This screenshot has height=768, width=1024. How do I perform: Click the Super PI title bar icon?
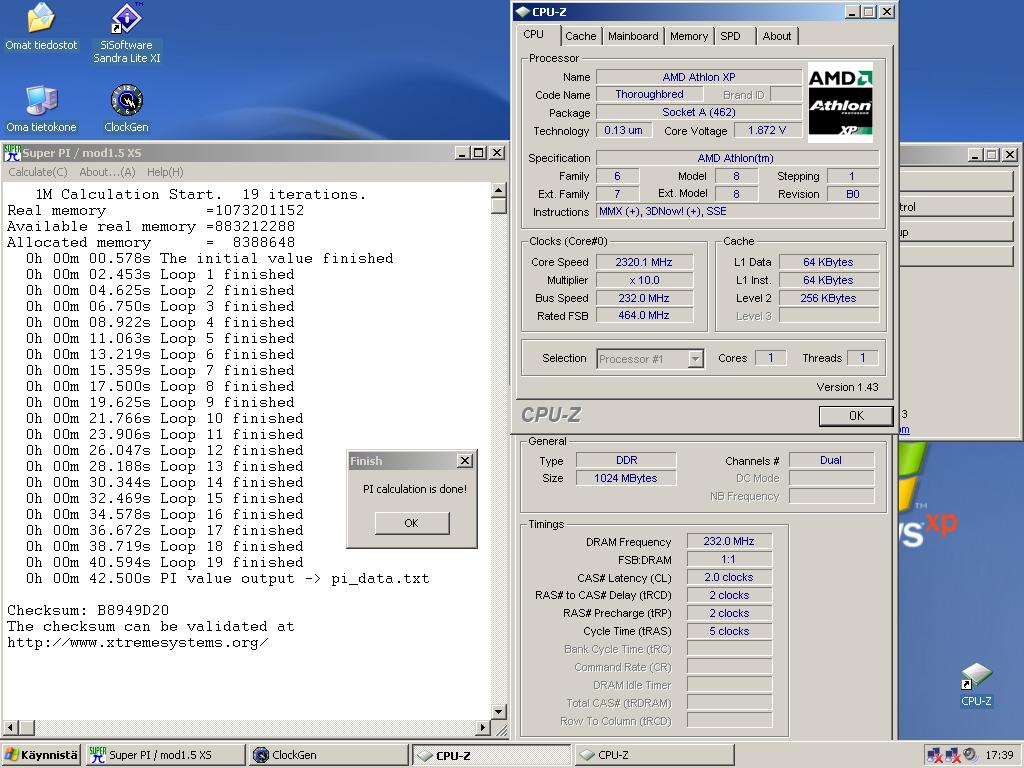pyautogui.click(x=12, y=153)
